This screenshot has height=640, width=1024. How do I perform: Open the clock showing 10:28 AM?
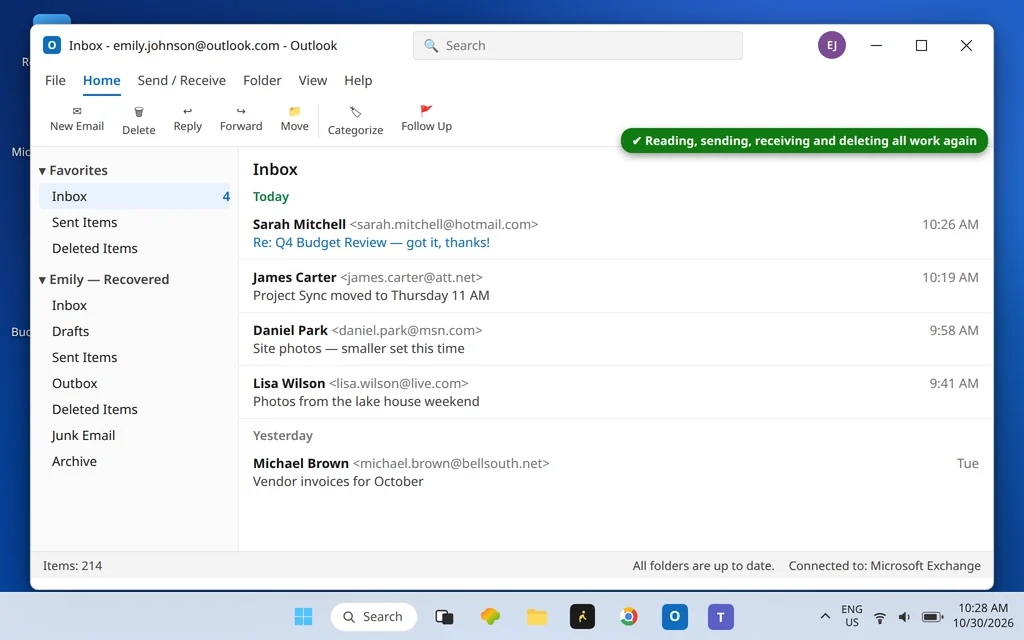(x=983, y=616)
